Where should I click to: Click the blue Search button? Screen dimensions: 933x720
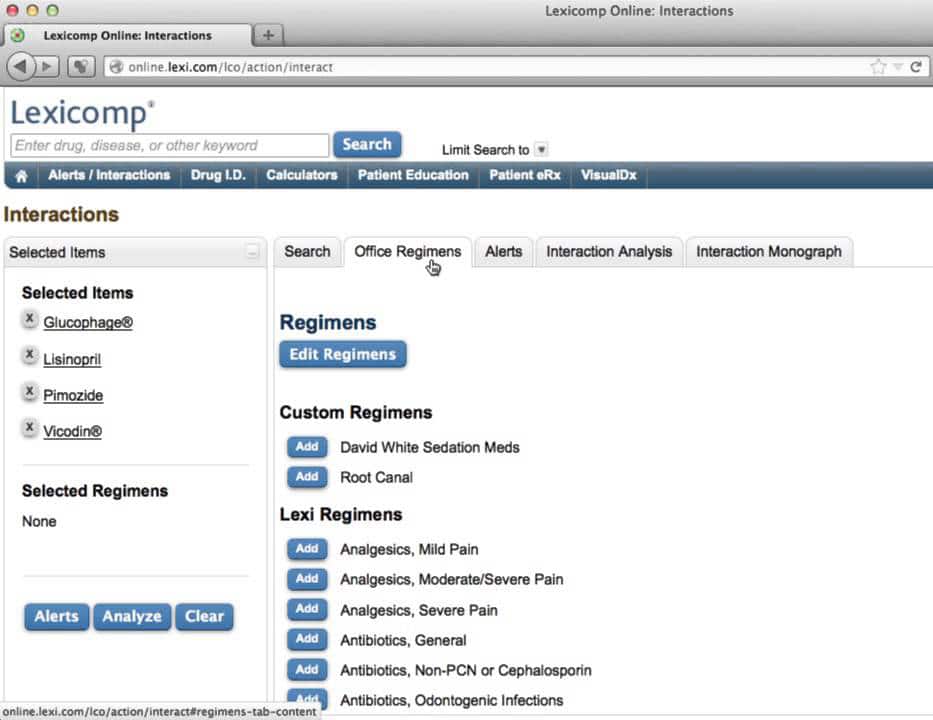pos(367,145)
